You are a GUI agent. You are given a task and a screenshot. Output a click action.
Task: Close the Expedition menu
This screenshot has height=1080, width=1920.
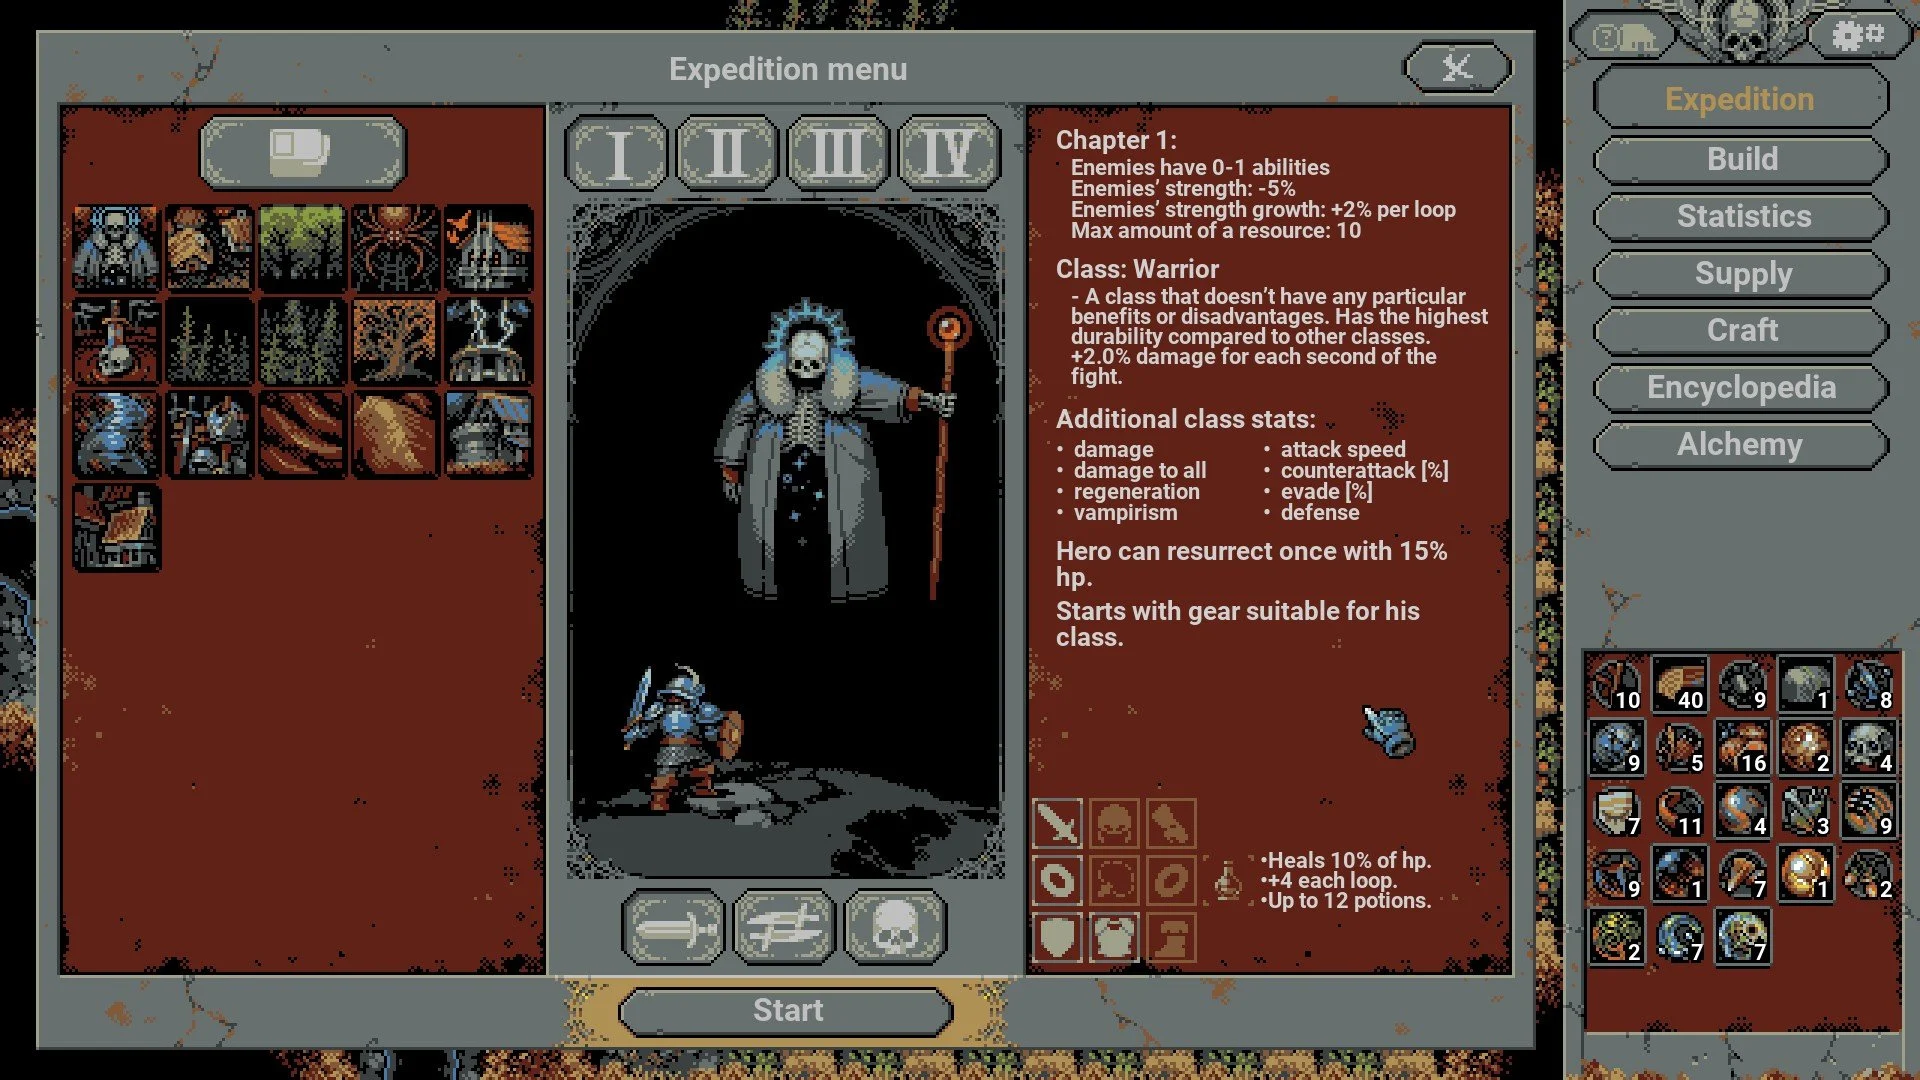pos(1458,67)
